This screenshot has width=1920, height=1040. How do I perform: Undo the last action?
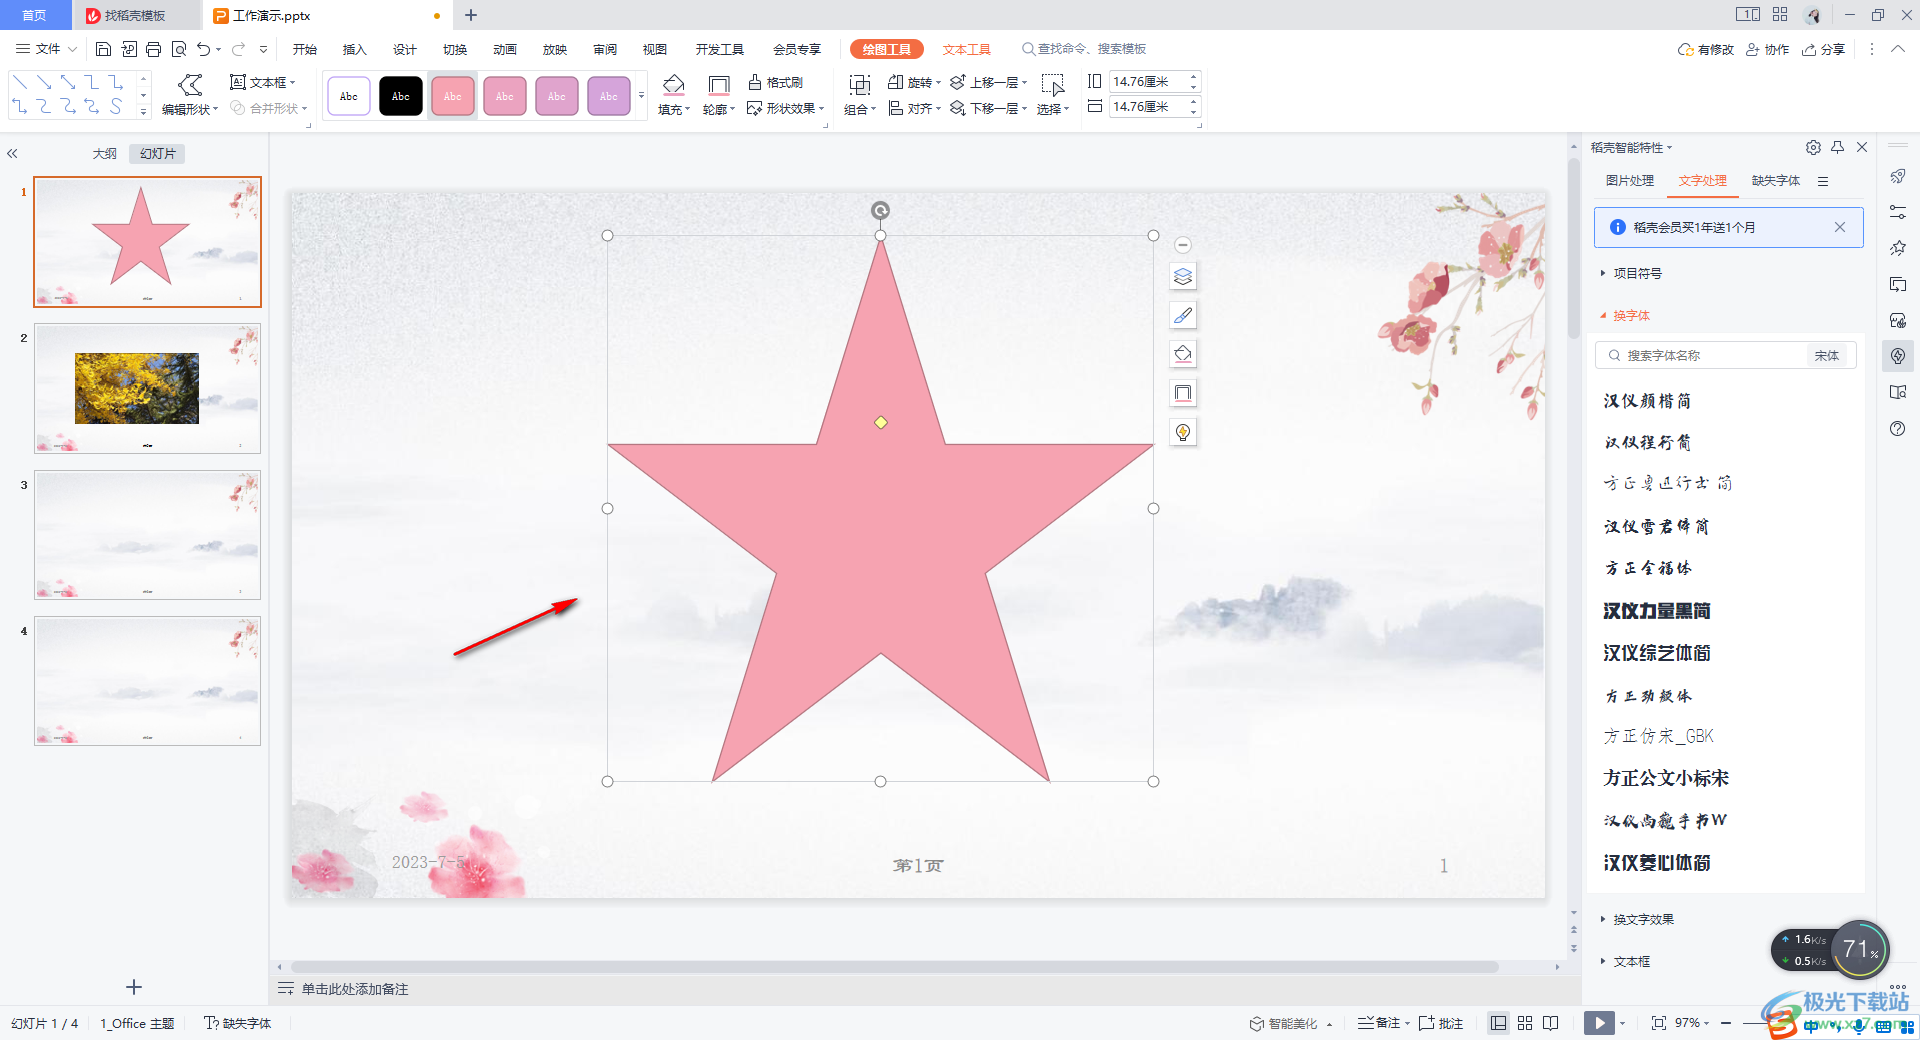[x=204, y=49]
